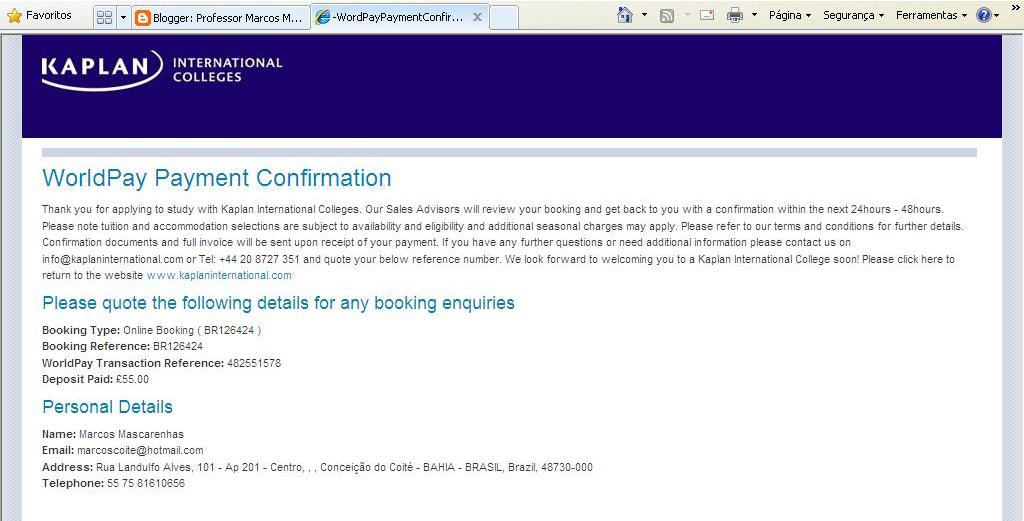This screenshot has height=521, width=1024.
Task: Open the Página menu
Action: click(x=790, y=15)
